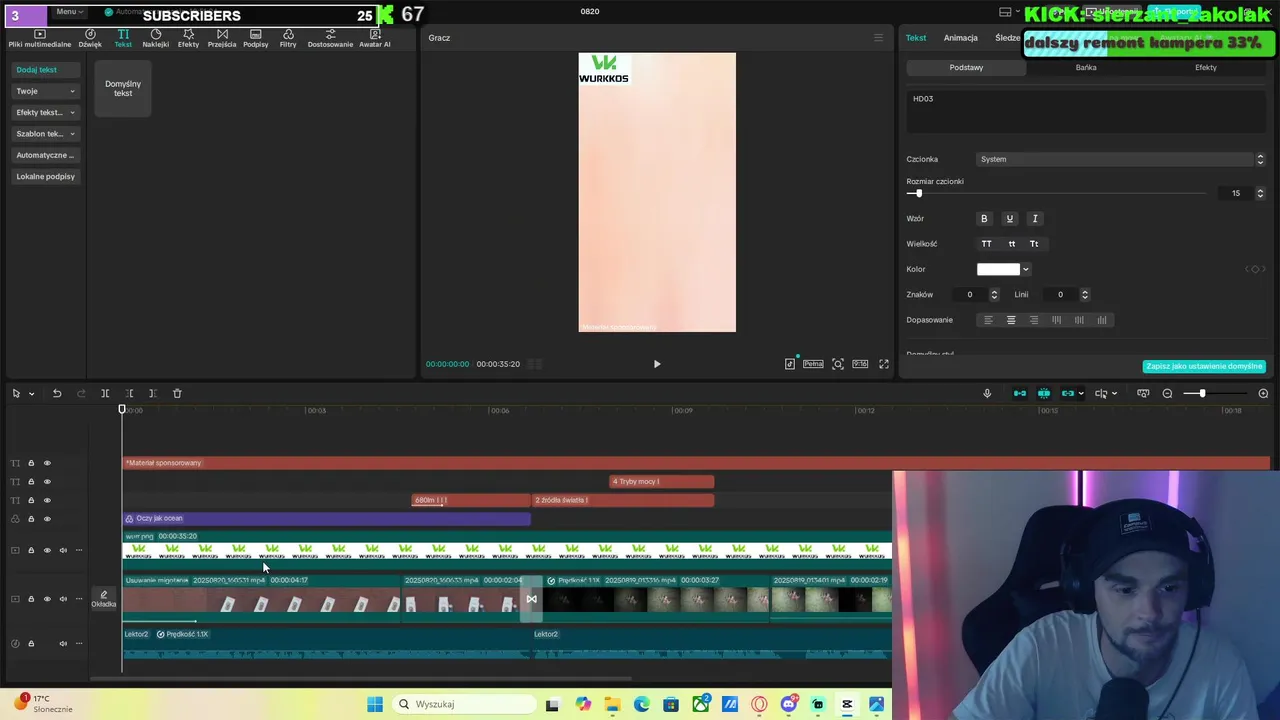1280x720 pixels.
Task: Open the Tekst library tab
Action: (123, 38)
